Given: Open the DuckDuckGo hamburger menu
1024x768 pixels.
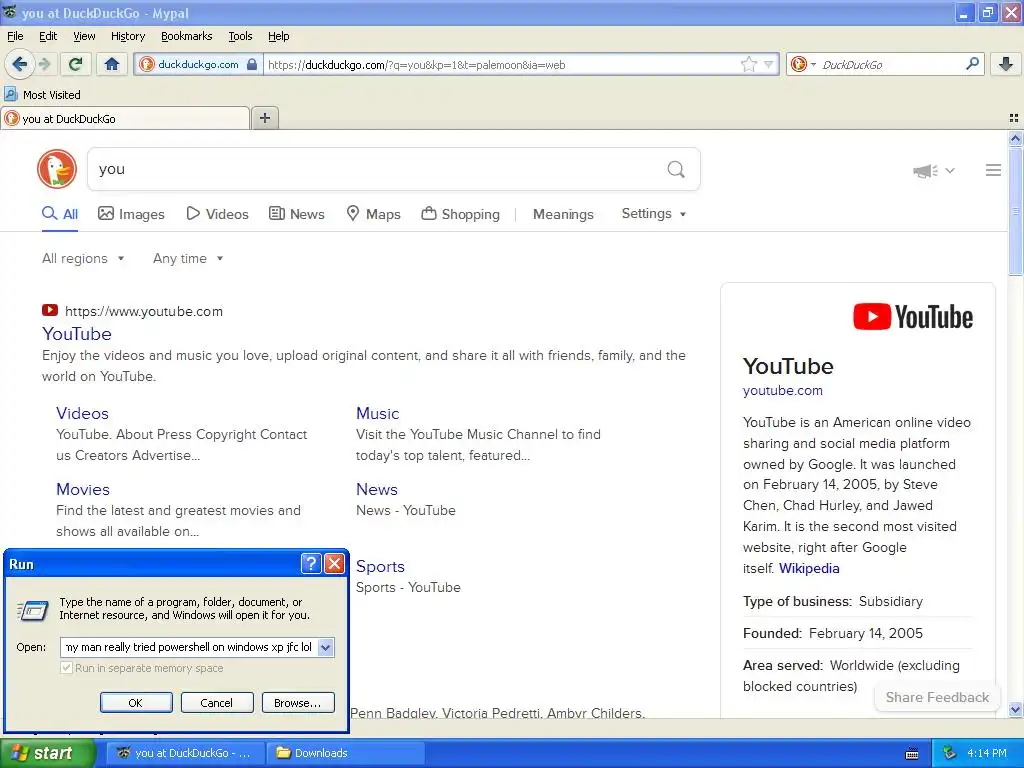Looking at the screenshot, I should click(993, 170).
